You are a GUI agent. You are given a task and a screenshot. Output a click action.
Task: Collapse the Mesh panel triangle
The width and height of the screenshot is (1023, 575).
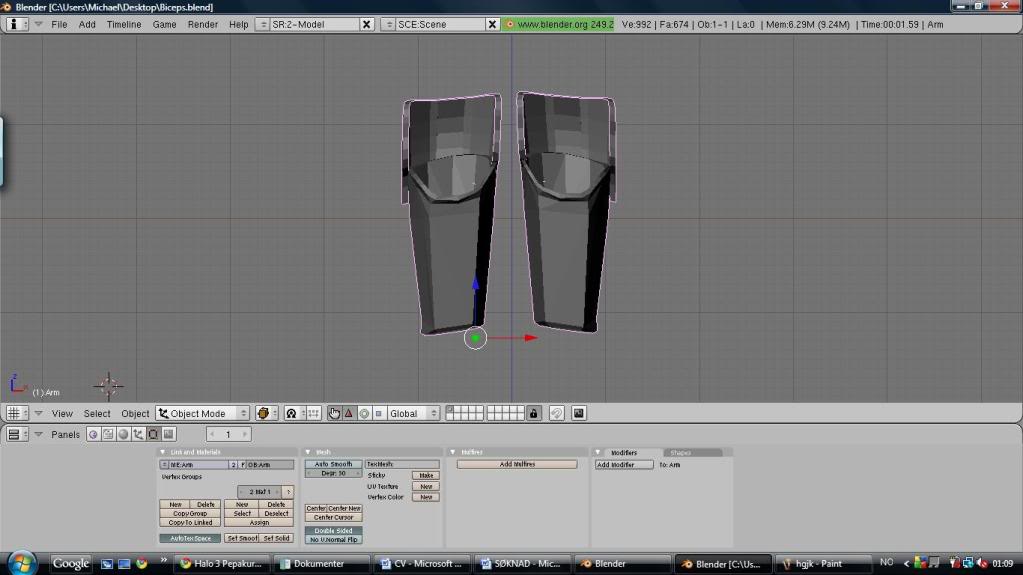coord(308,452)
